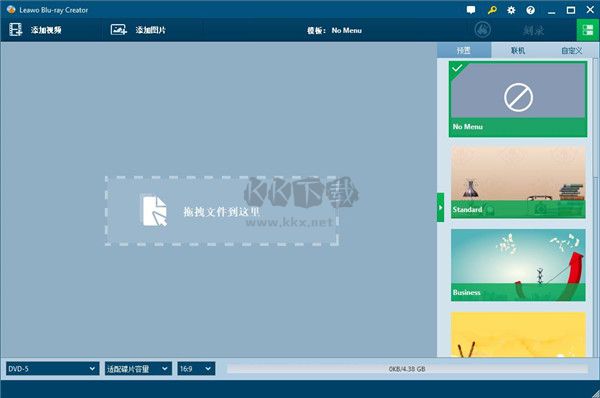Open the feedback chat bubble icon
The image size is (600, 398).
point(471,10)
